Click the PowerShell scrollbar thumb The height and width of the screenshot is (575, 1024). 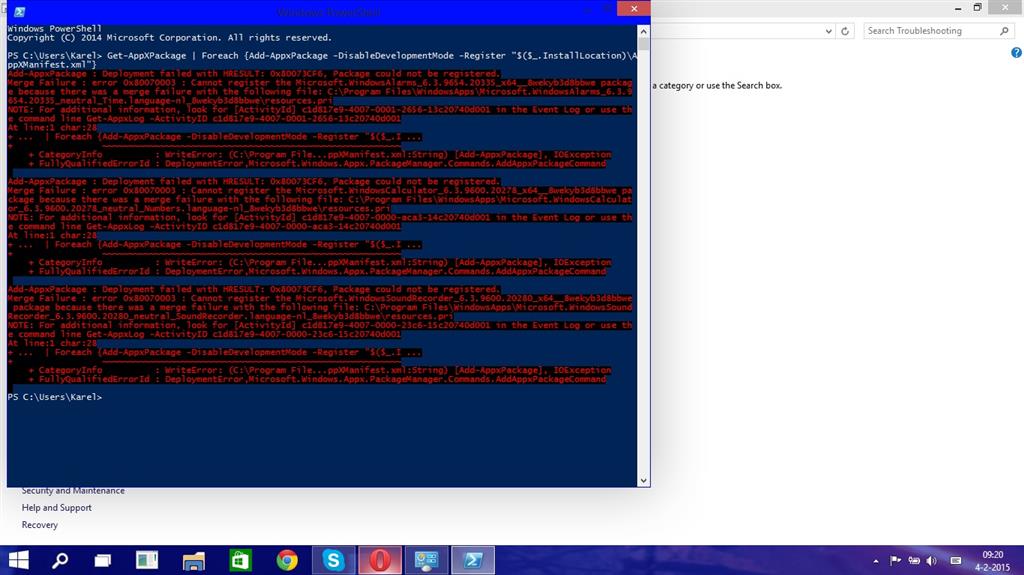click(x=644, y=44)
